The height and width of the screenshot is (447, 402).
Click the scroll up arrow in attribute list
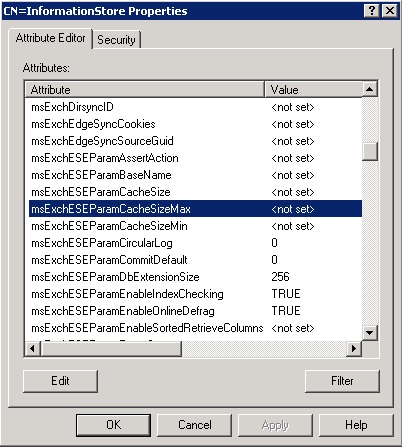[x=370, y=89]
